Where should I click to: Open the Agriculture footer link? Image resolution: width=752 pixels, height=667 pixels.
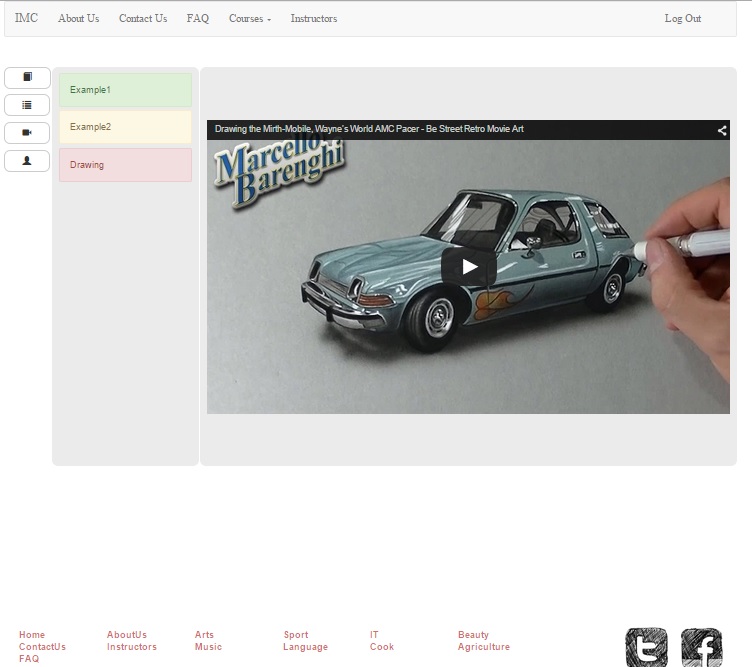click(483, 647)
